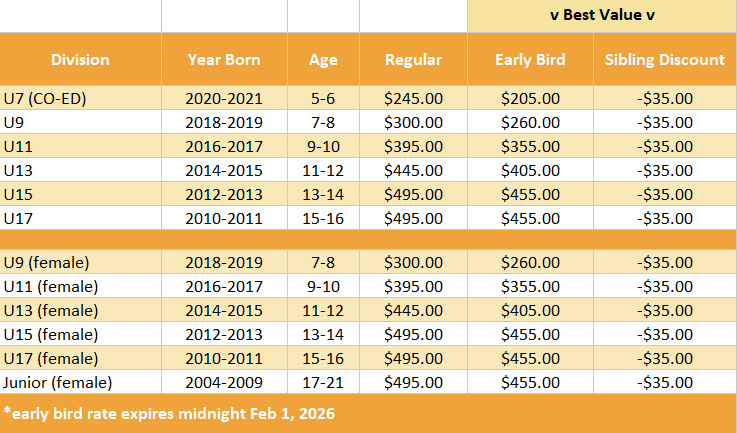Click Junior (female) age 17-21 cell

[323, 382]
